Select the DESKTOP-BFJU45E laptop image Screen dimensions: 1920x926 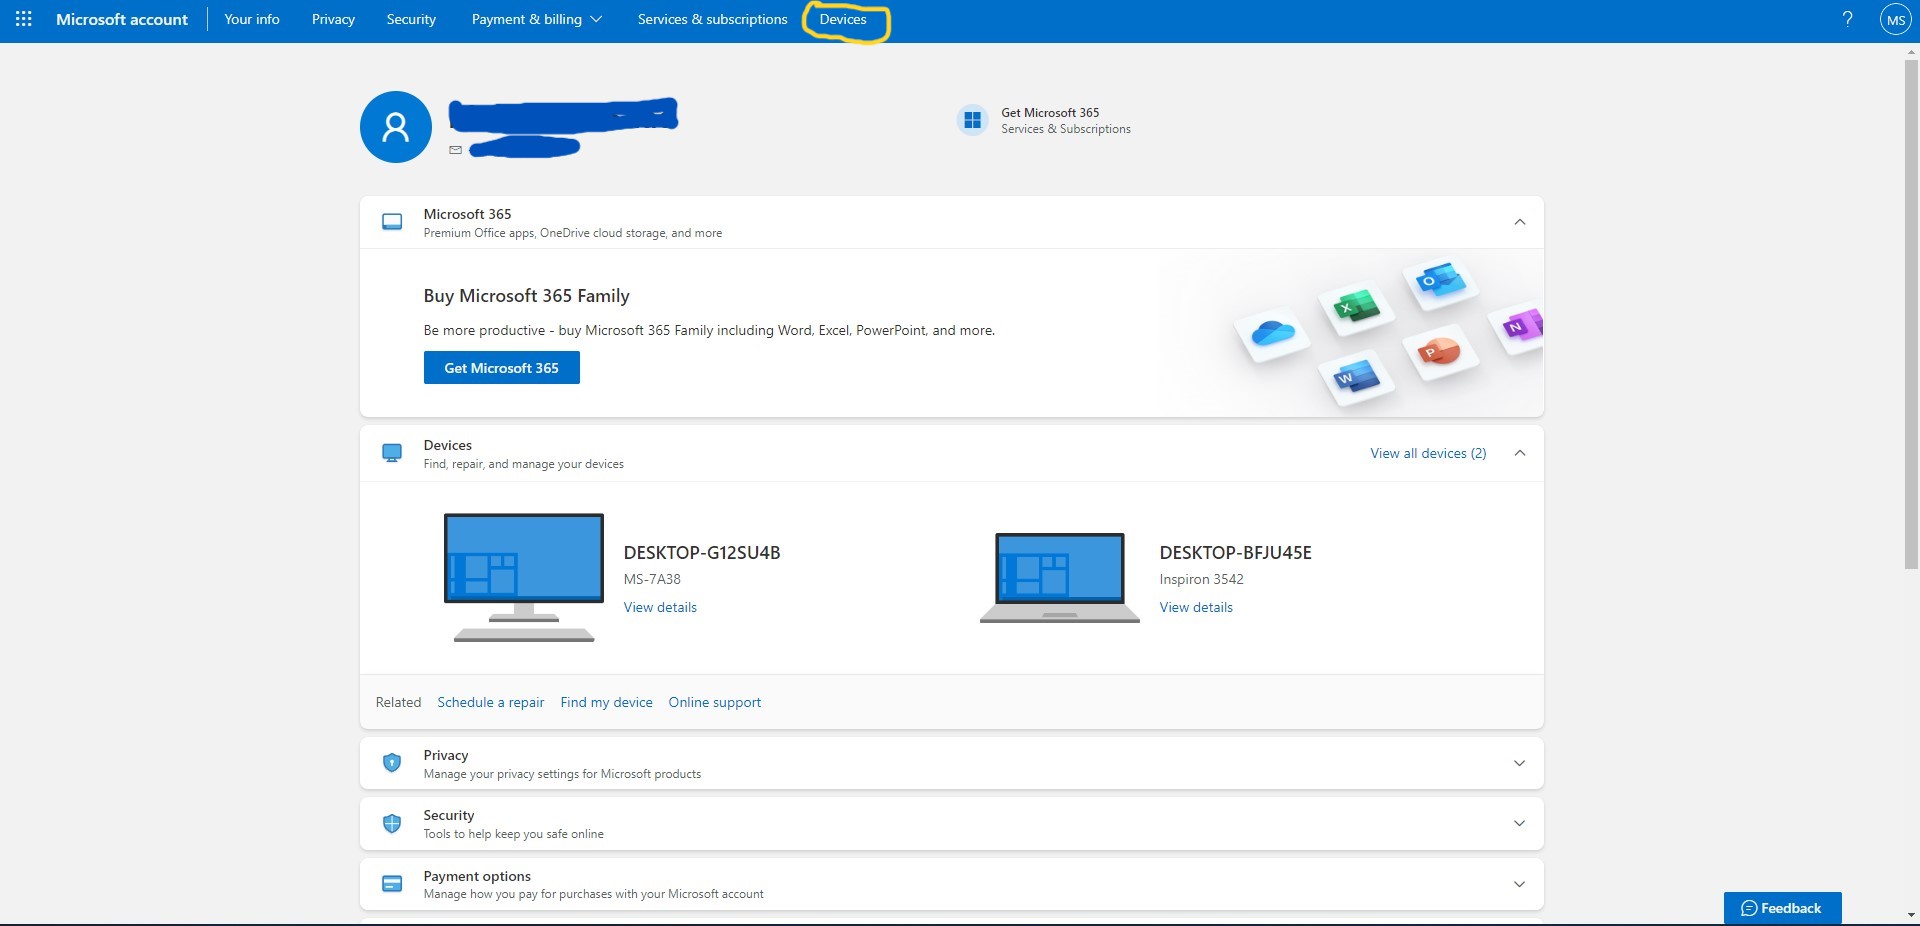tap(1060, 577)
